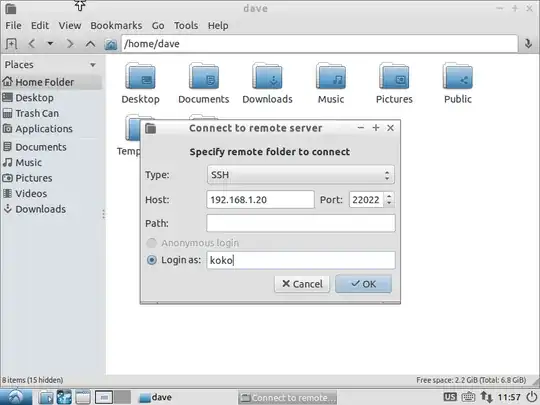This screenshot has height=405, width=540.
Task: Click the Login as field containing koko
Action: tap(301, 260)
